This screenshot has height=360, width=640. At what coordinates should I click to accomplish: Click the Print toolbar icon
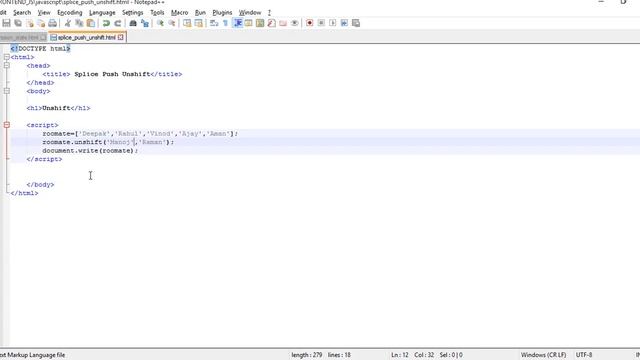[53, 23]
